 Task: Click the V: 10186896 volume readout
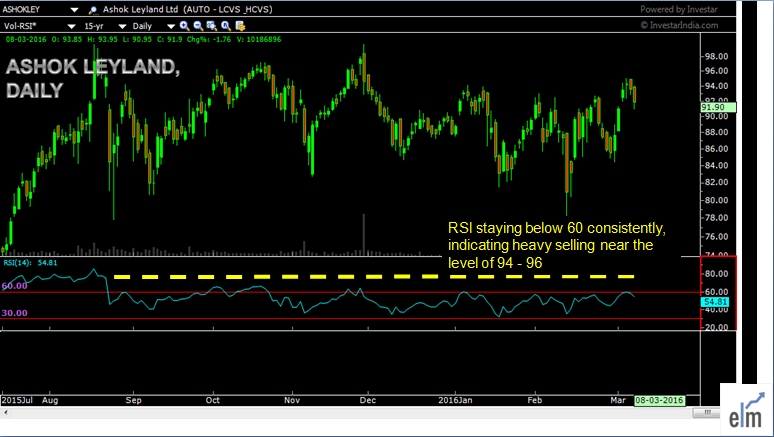[259, 40]
